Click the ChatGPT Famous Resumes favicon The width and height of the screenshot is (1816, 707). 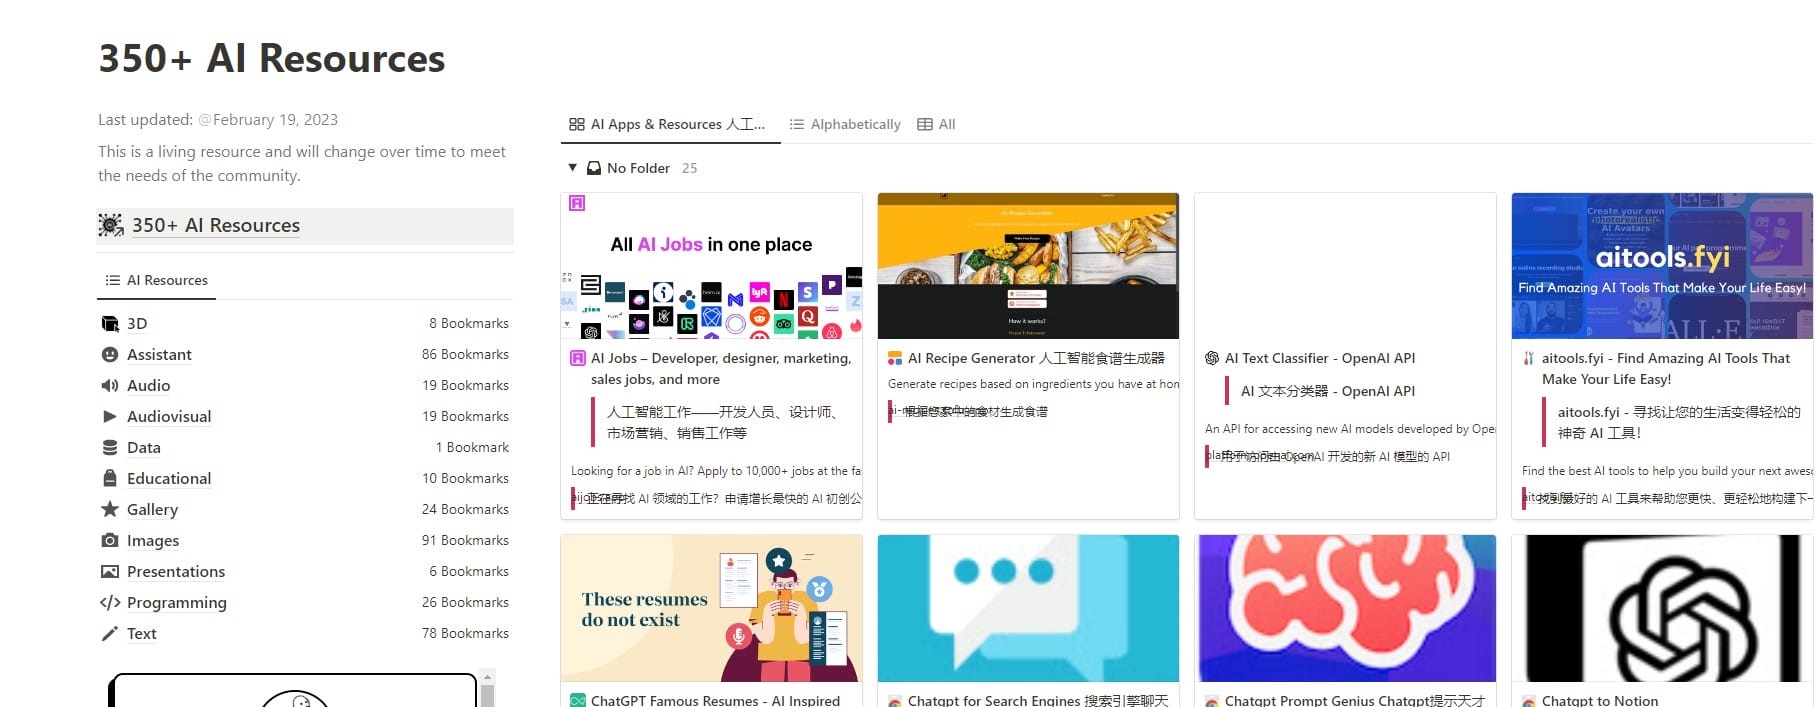pos(578,701)
